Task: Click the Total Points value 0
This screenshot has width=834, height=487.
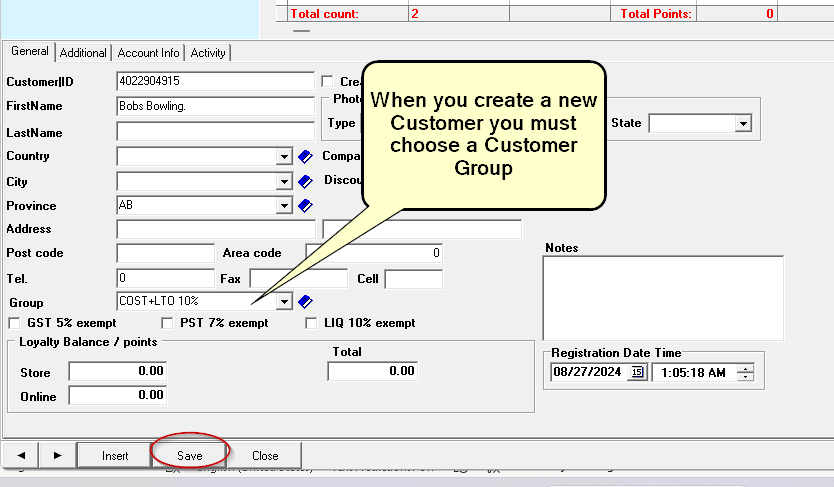Action: point(769,14)
